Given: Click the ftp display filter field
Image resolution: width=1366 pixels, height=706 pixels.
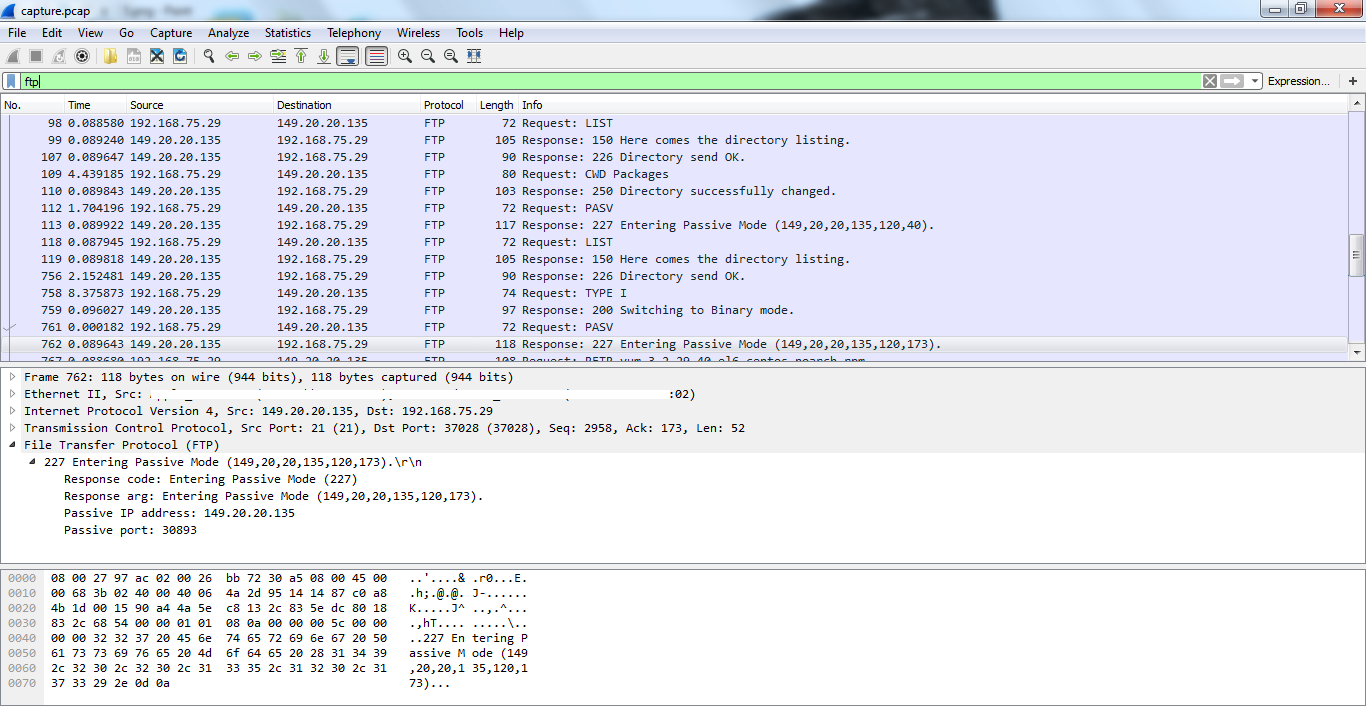Looking at the screenshot, I should [x=610, y=81].
